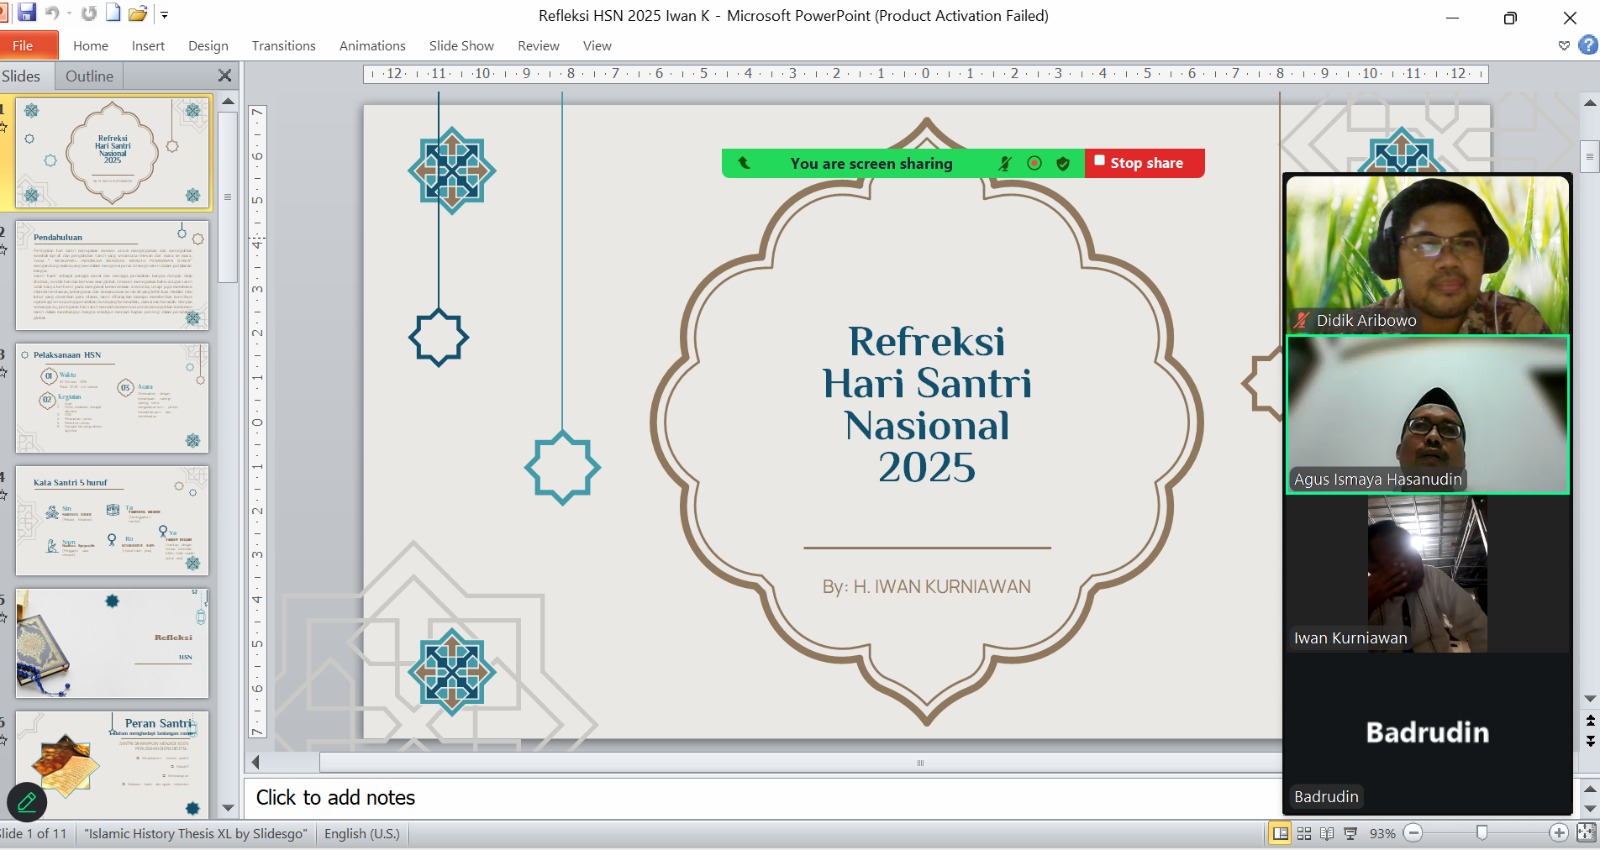
Task: Click the Notes pane to add notes
Action: coord(762,797)
